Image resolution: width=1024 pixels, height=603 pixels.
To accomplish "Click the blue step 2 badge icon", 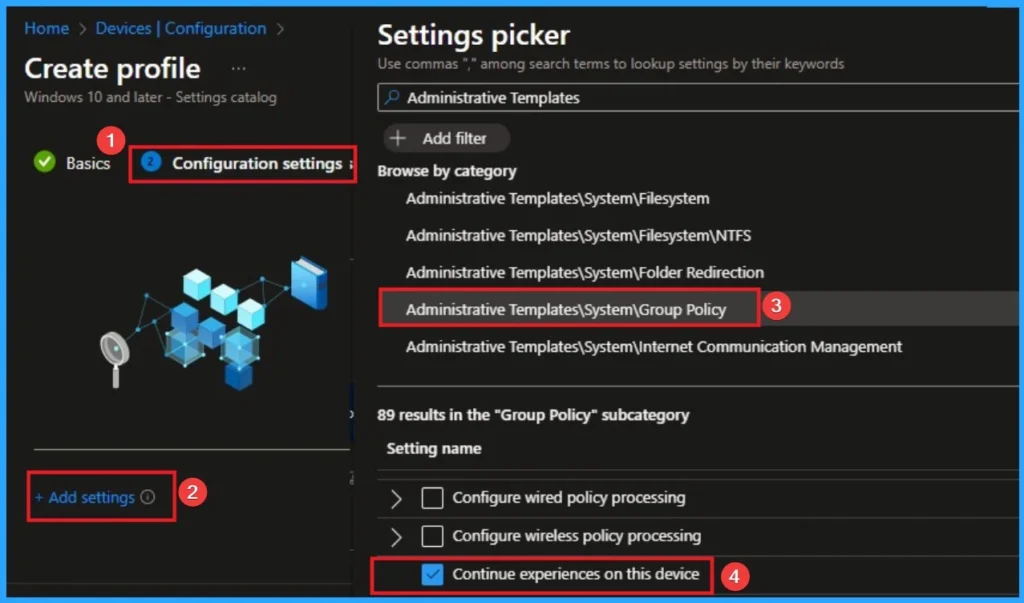I will pyautogui.click(x=148, y=162).
